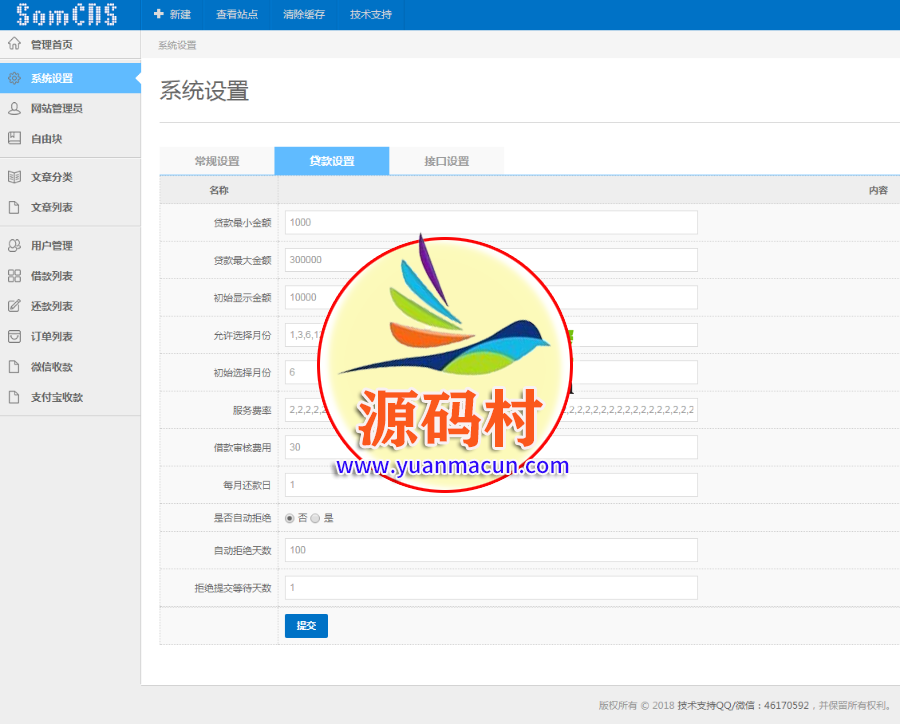Click the grid icon beside 借款列表
Image resolution: width=900 pixels, height=724 pixels.
coord(14,276)
